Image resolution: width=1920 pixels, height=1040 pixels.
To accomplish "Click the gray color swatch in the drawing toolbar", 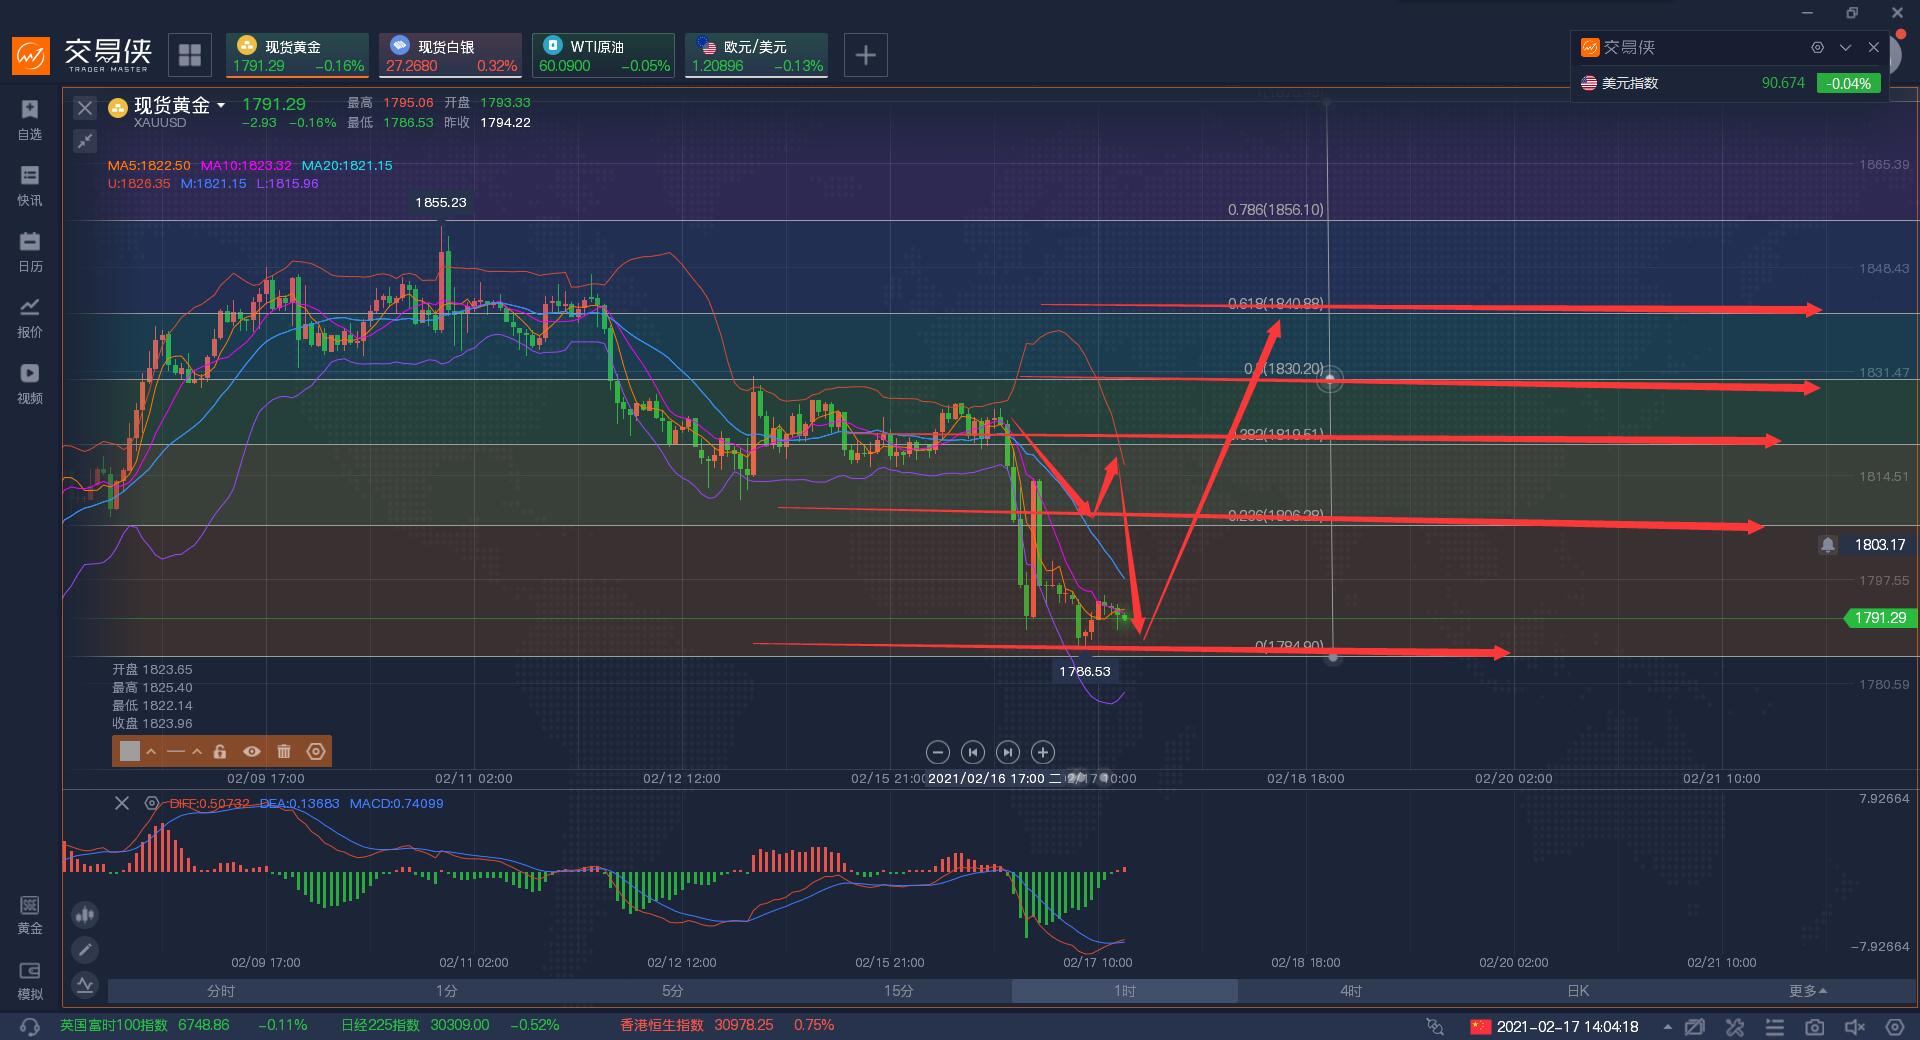I will (130, 751).
